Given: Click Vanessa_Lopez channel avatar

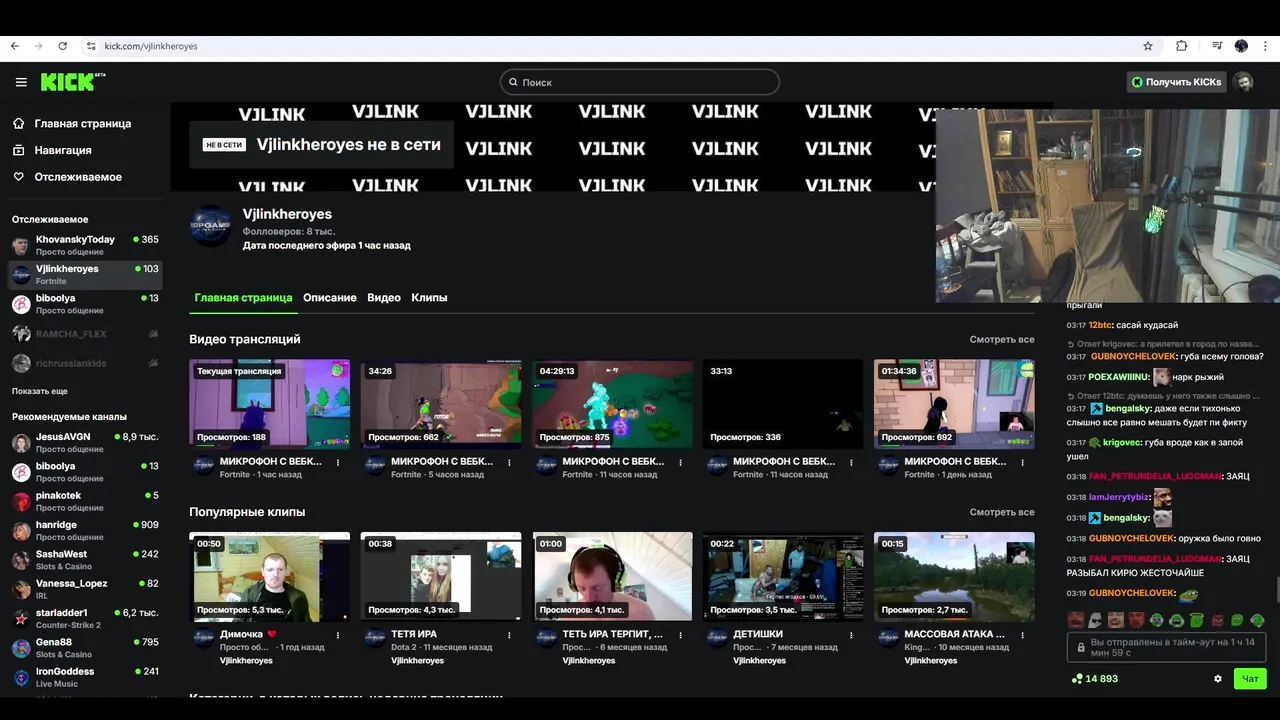Looking at the screenshot, I should (21, 589).
